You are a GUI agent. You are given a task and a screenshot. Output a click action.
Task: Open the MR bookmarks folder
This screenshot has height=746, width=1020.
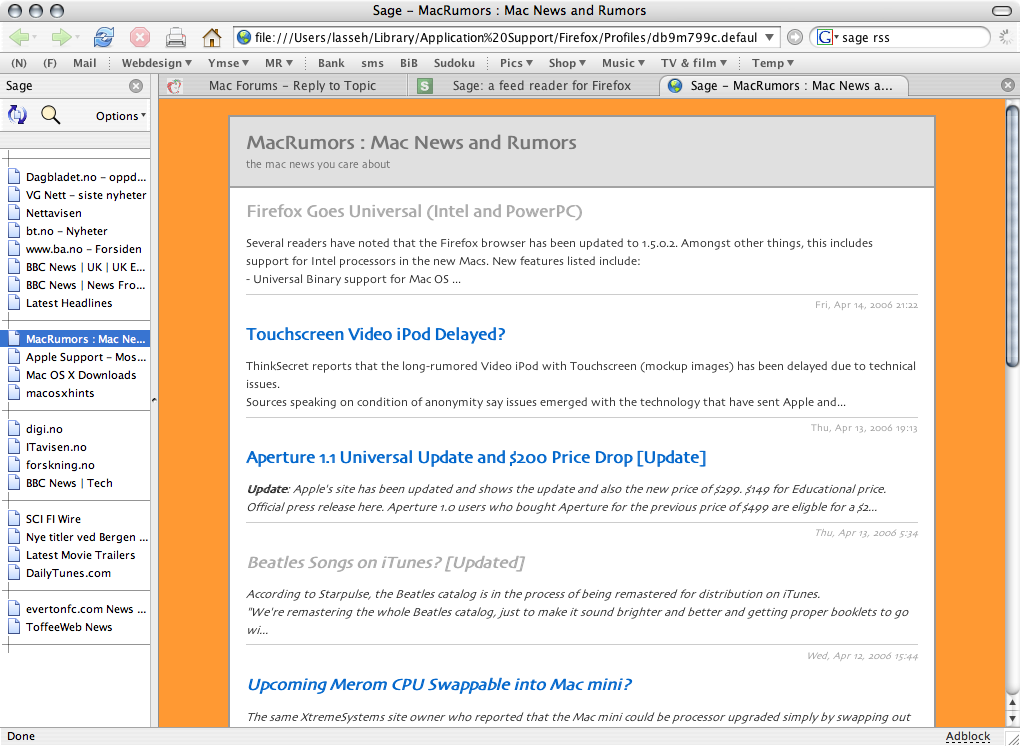(279, 63)
